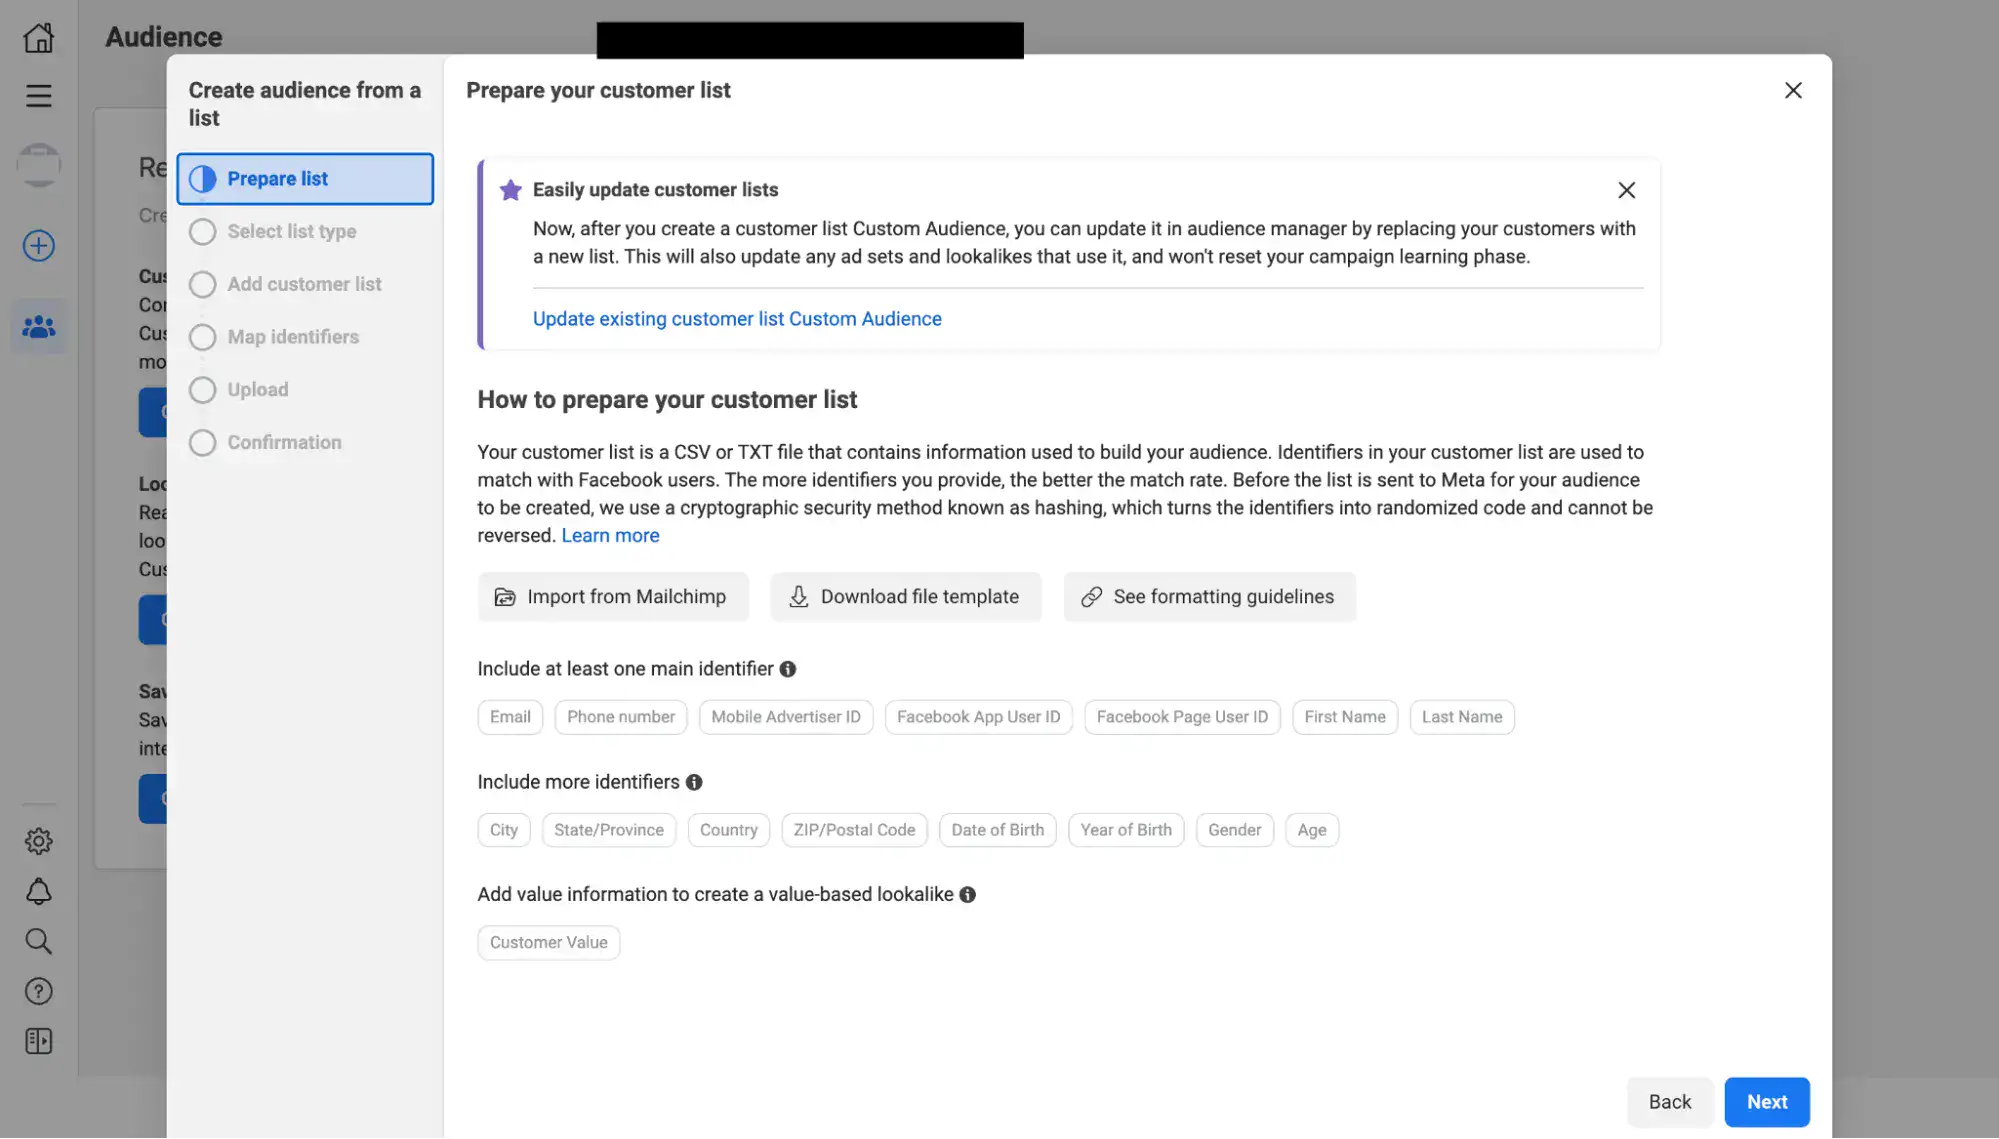Click the home icon in left sidebar
Image resolution: width=1999 pixels, height=1139 pixels.
pyautogui.click(x=38, y=38)
